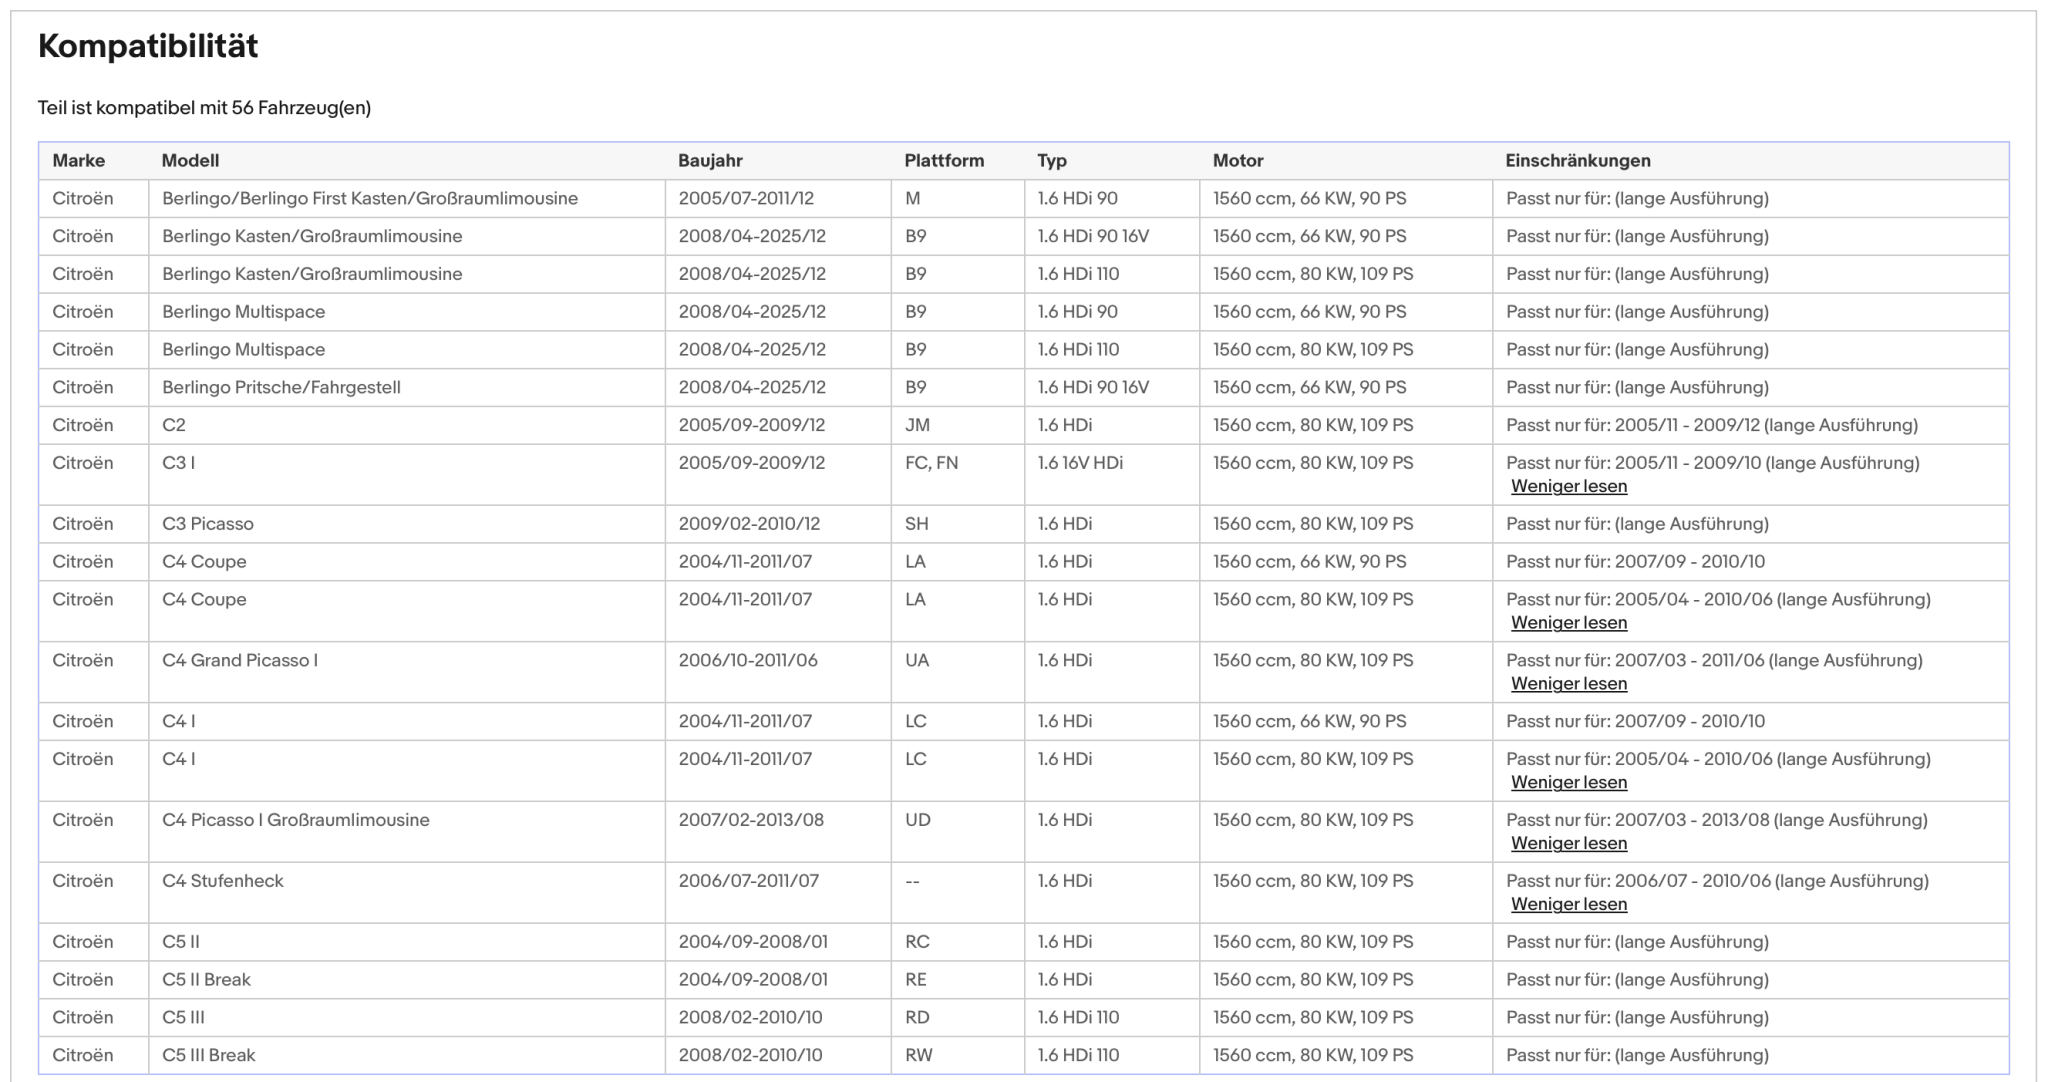Click Weniger lesen for C4 Stufenheck
Screen dimensions: 2048x1082
1568,904
